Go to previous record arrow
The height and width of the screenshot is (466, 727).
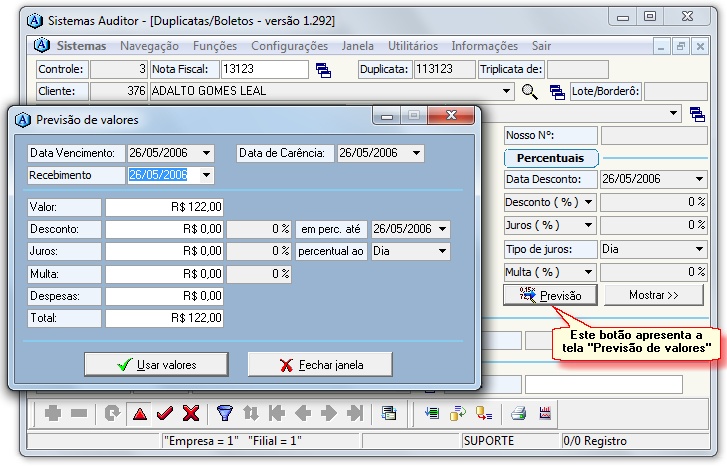pyautogui.click(x=303, y=413)
